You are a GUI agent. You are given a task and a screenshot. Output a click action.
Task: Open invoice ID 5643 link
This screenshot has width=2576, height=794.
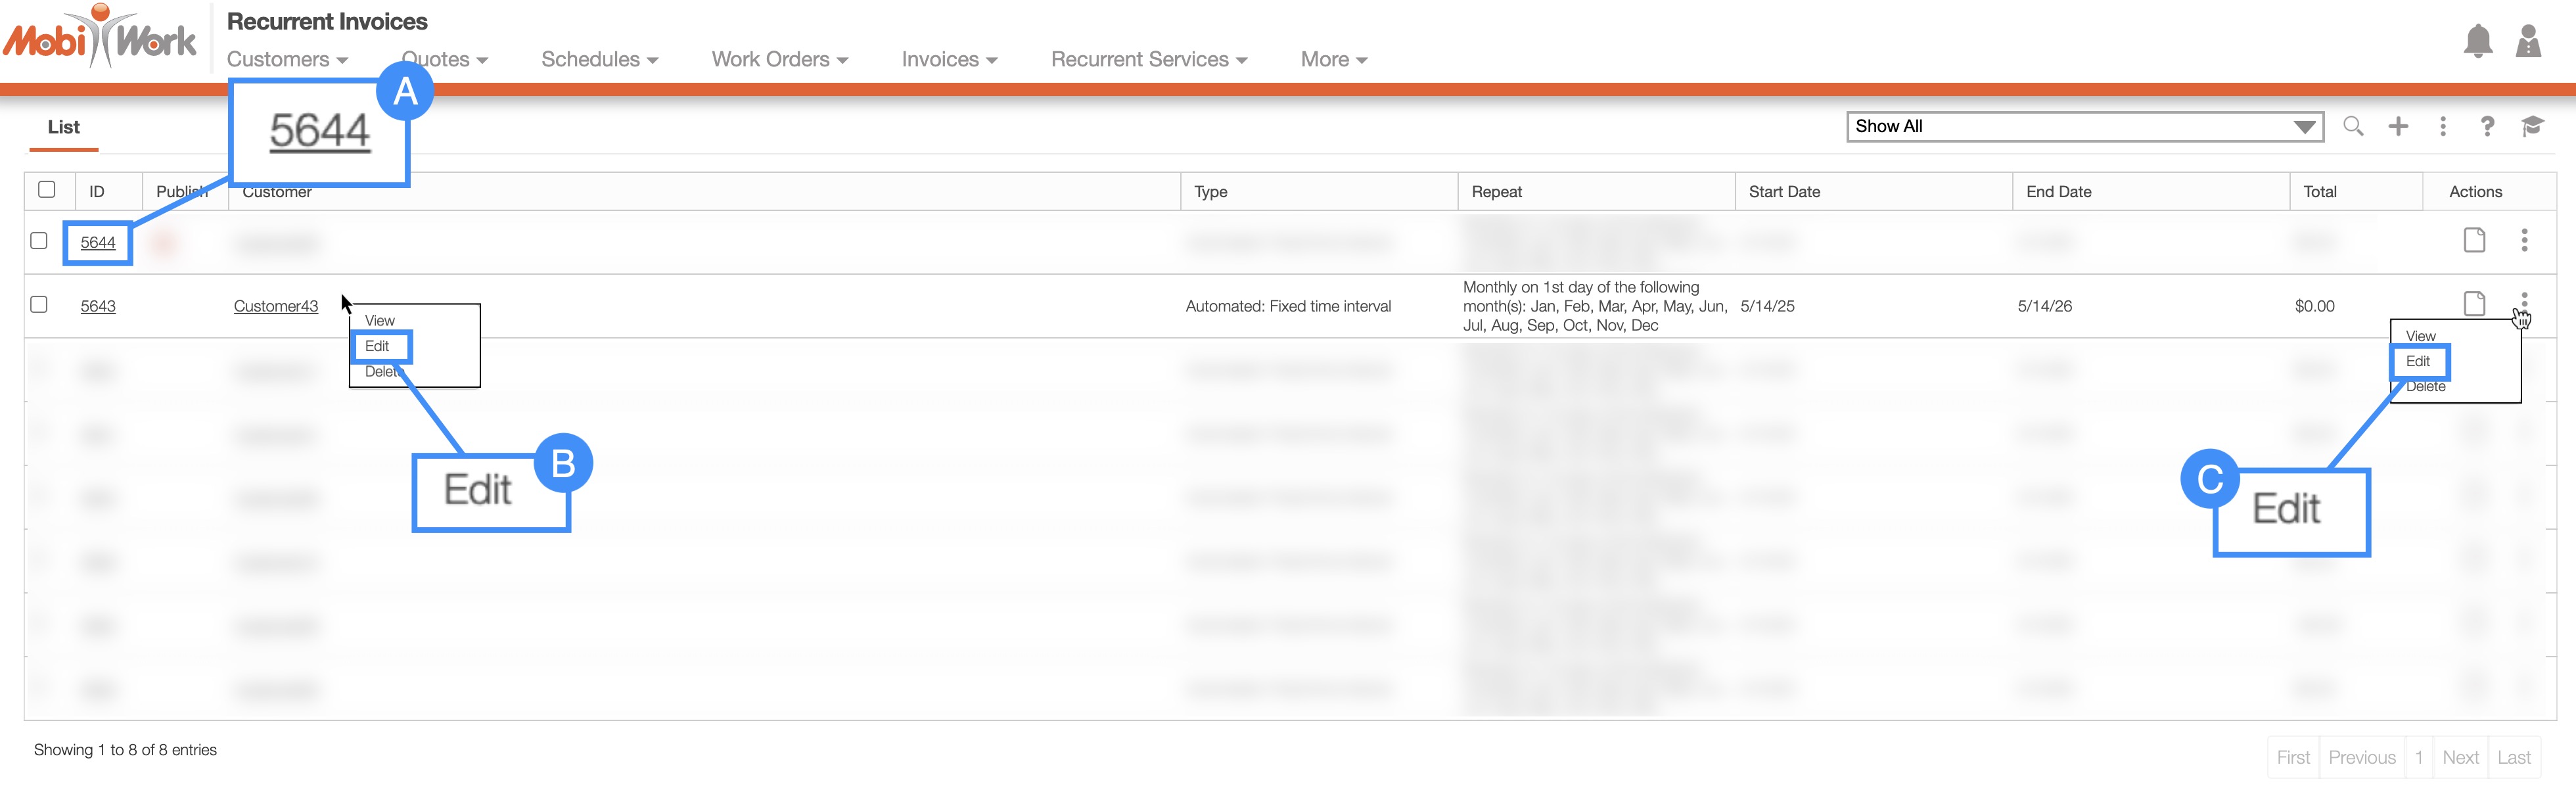pyautogui.click(x=98, y=306)
